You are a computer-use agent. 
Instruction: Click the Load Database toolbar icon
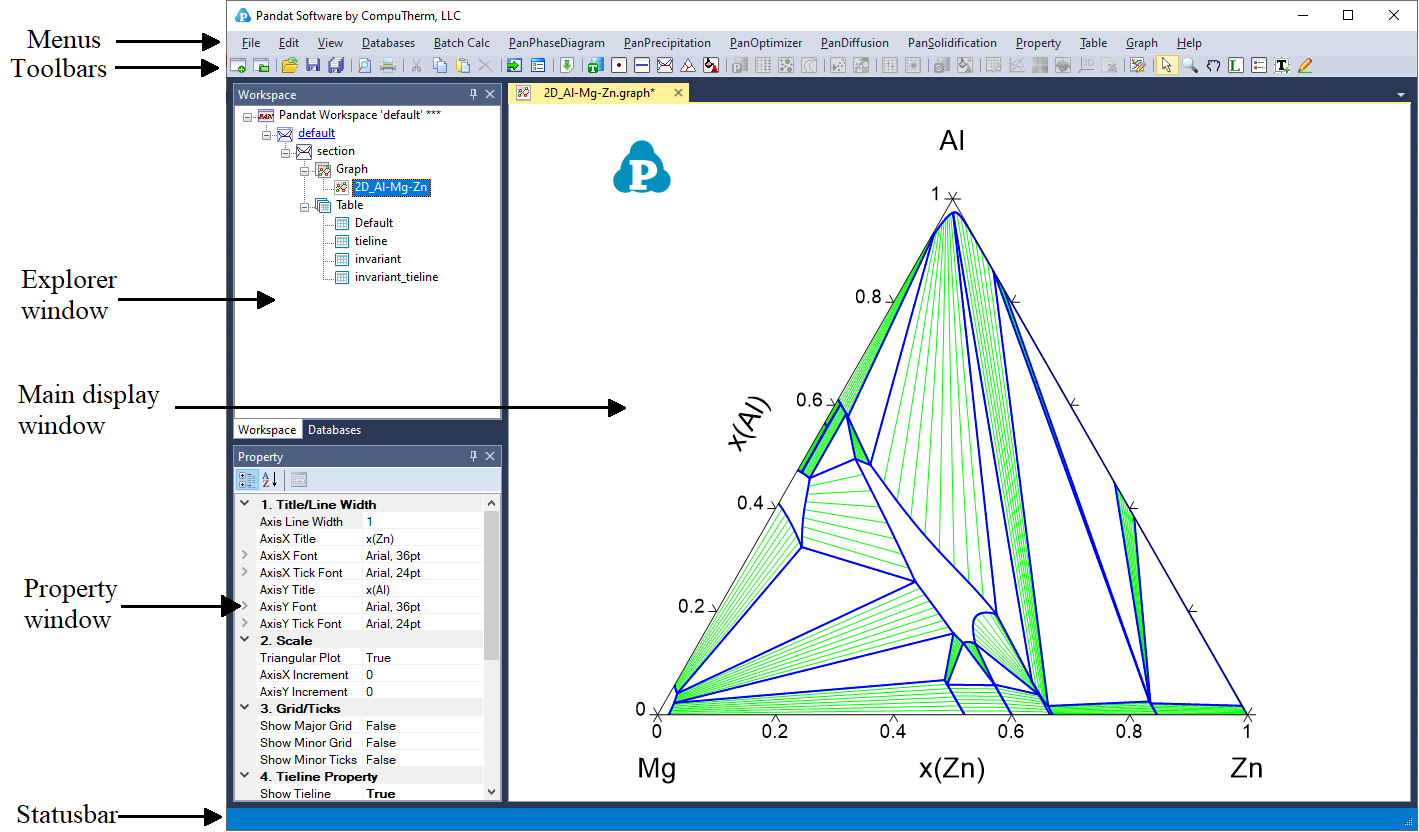(x=566, y=66)
